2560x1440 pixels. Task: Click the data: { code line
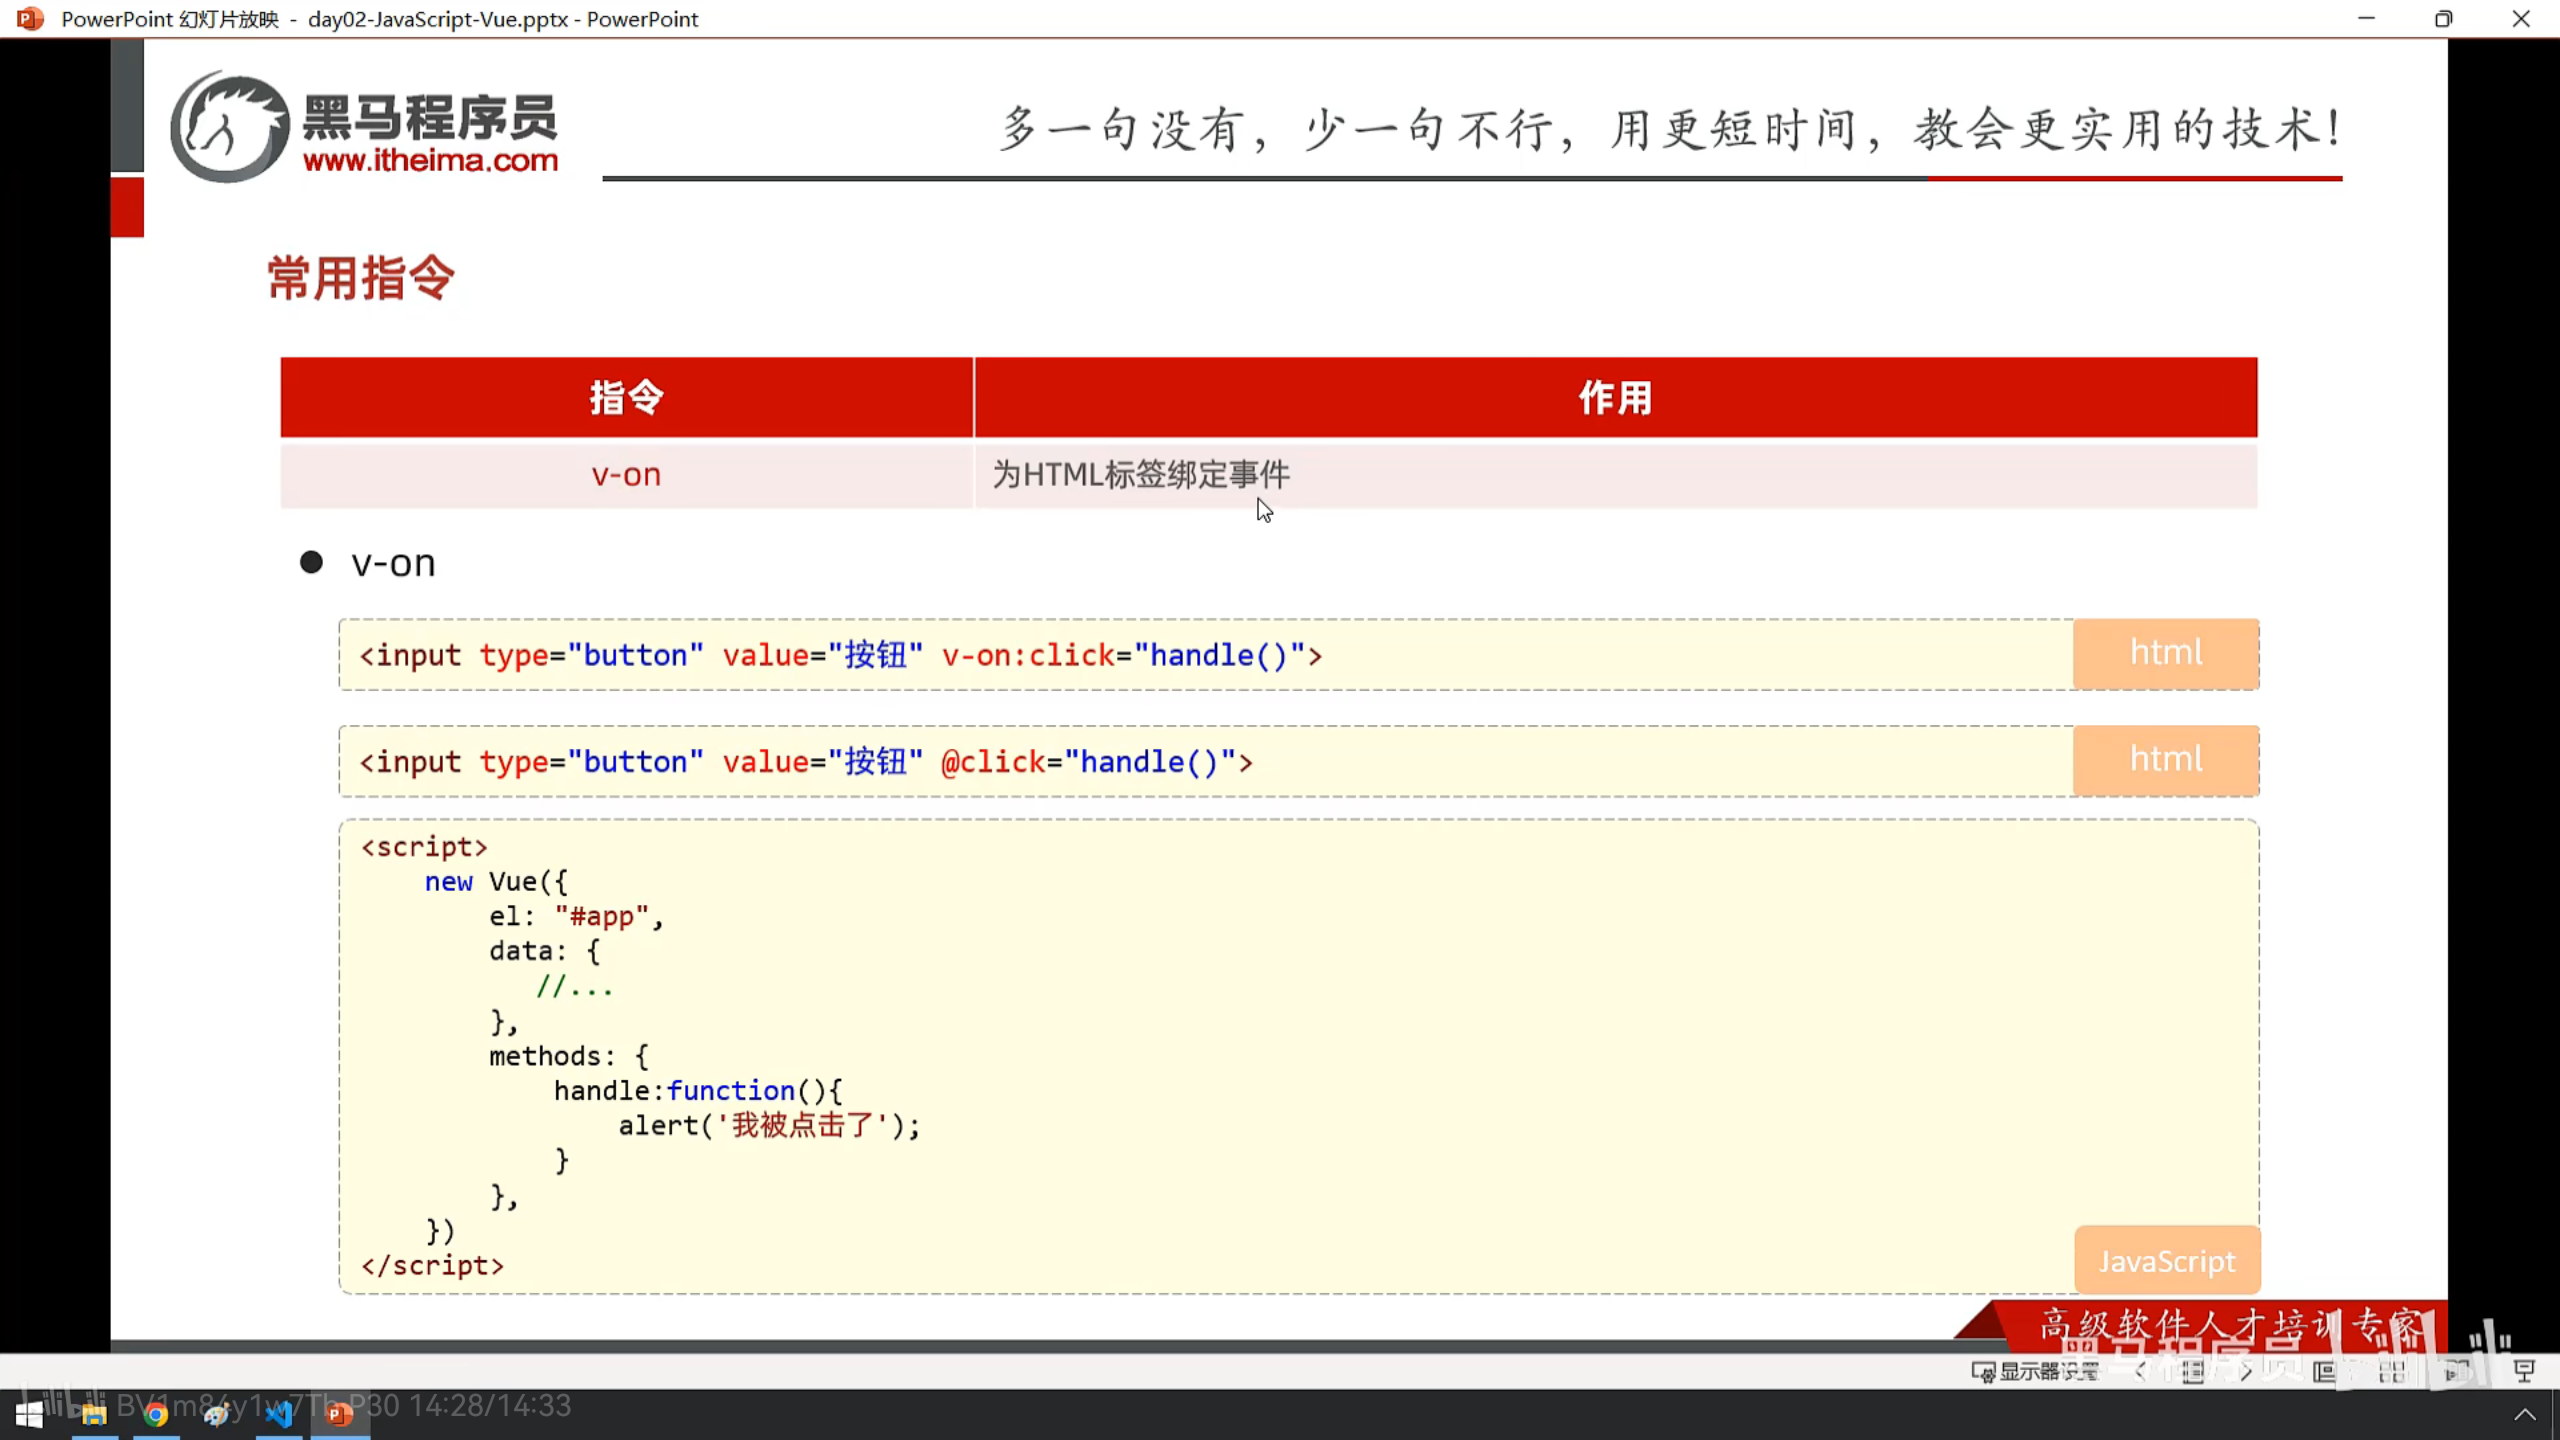tap(545, 951)
